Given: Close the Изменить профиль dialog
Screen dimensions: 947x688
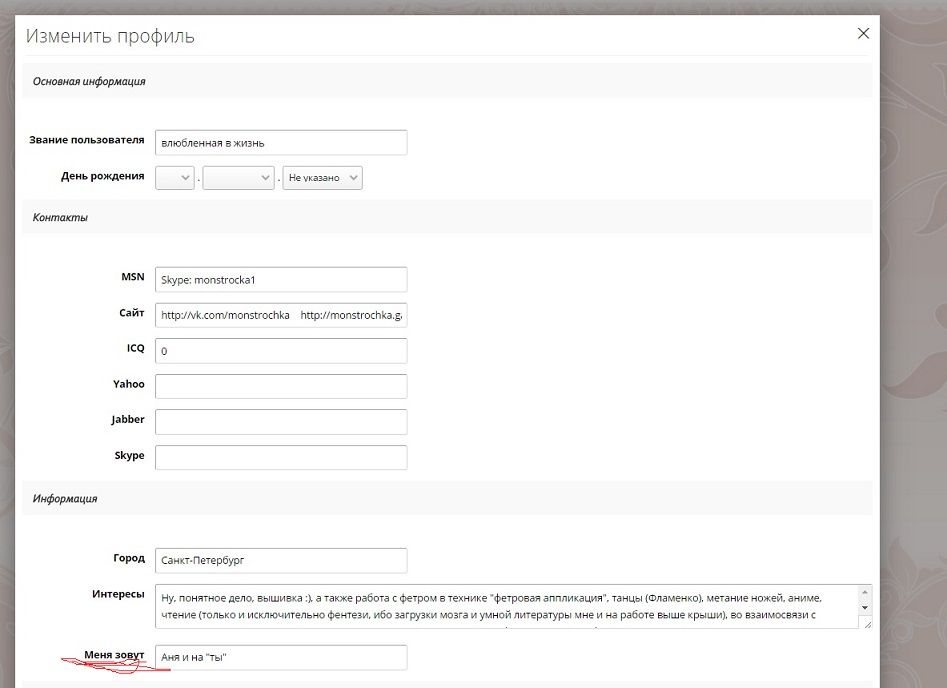Looking at the screenshot, I should (x=864, y=33).
